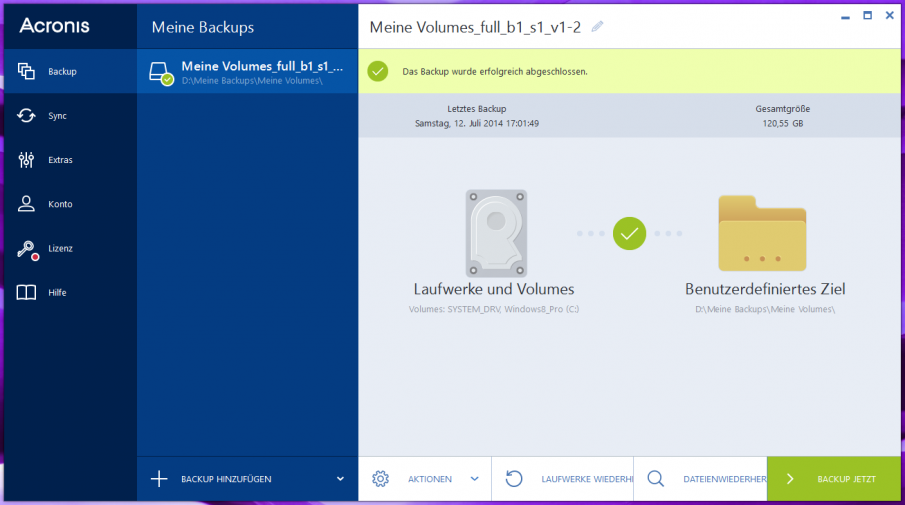Click the Dateienwiederherstellung button
Viewport: 905px width, 505px height.
tap(701, 479)
